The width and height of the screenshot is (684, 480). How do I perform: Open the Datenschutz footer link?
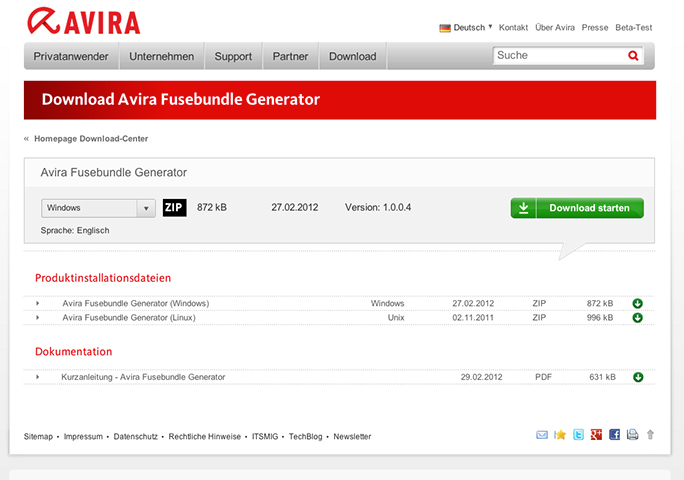coord(136,436)
